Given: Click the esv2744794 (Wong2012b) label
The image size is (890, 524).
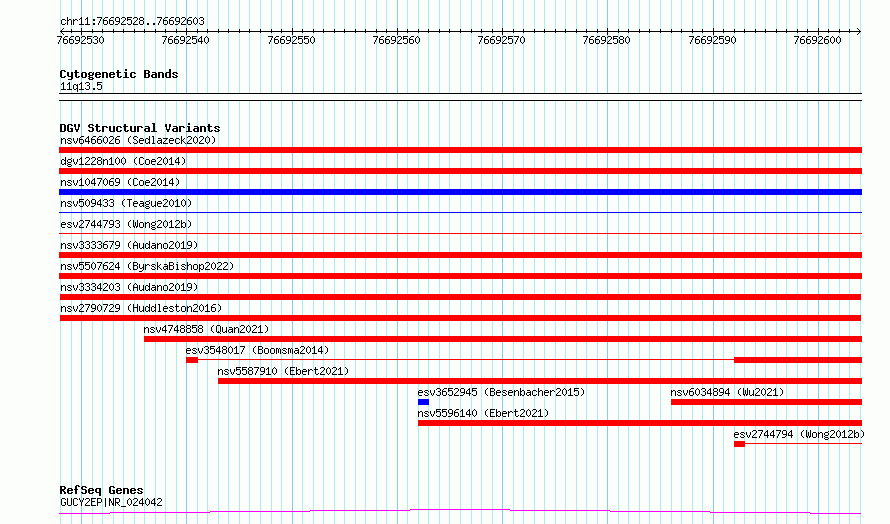Looking at the screenshot, I should pyautogui.click(x=799, y=434).
